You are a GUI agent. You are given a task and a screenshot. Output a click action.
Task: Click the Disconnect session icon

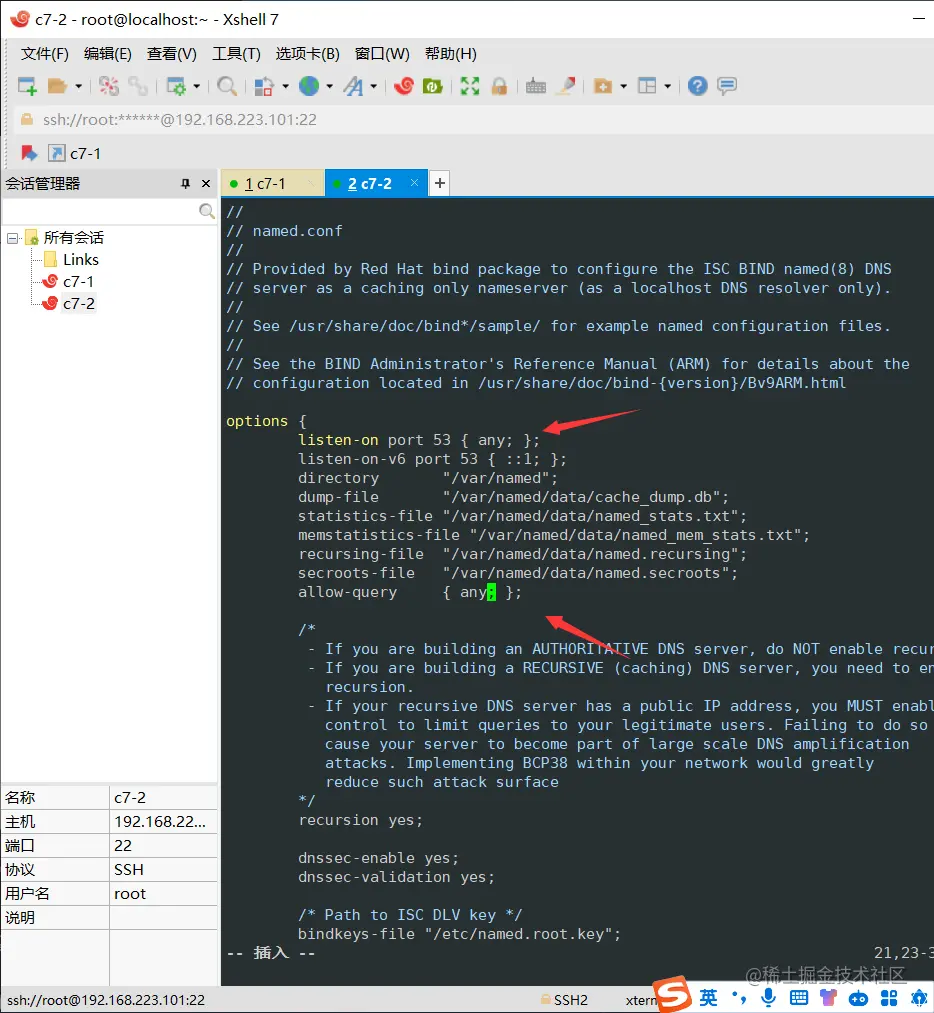tap(109, 86)
